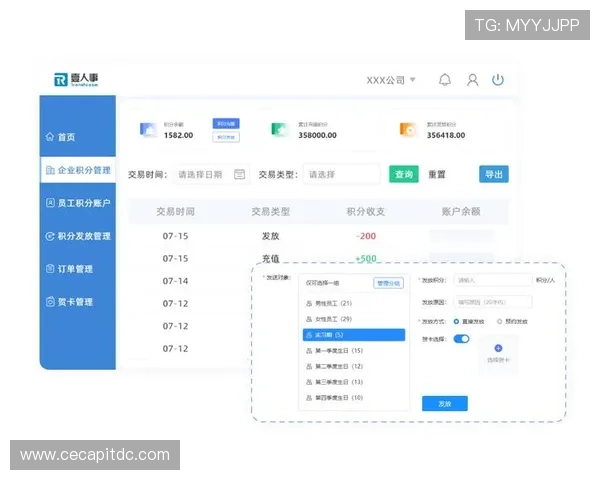Select the 第四季度生日 (10) group
This screenshot has width=600, height=480.
354,398
